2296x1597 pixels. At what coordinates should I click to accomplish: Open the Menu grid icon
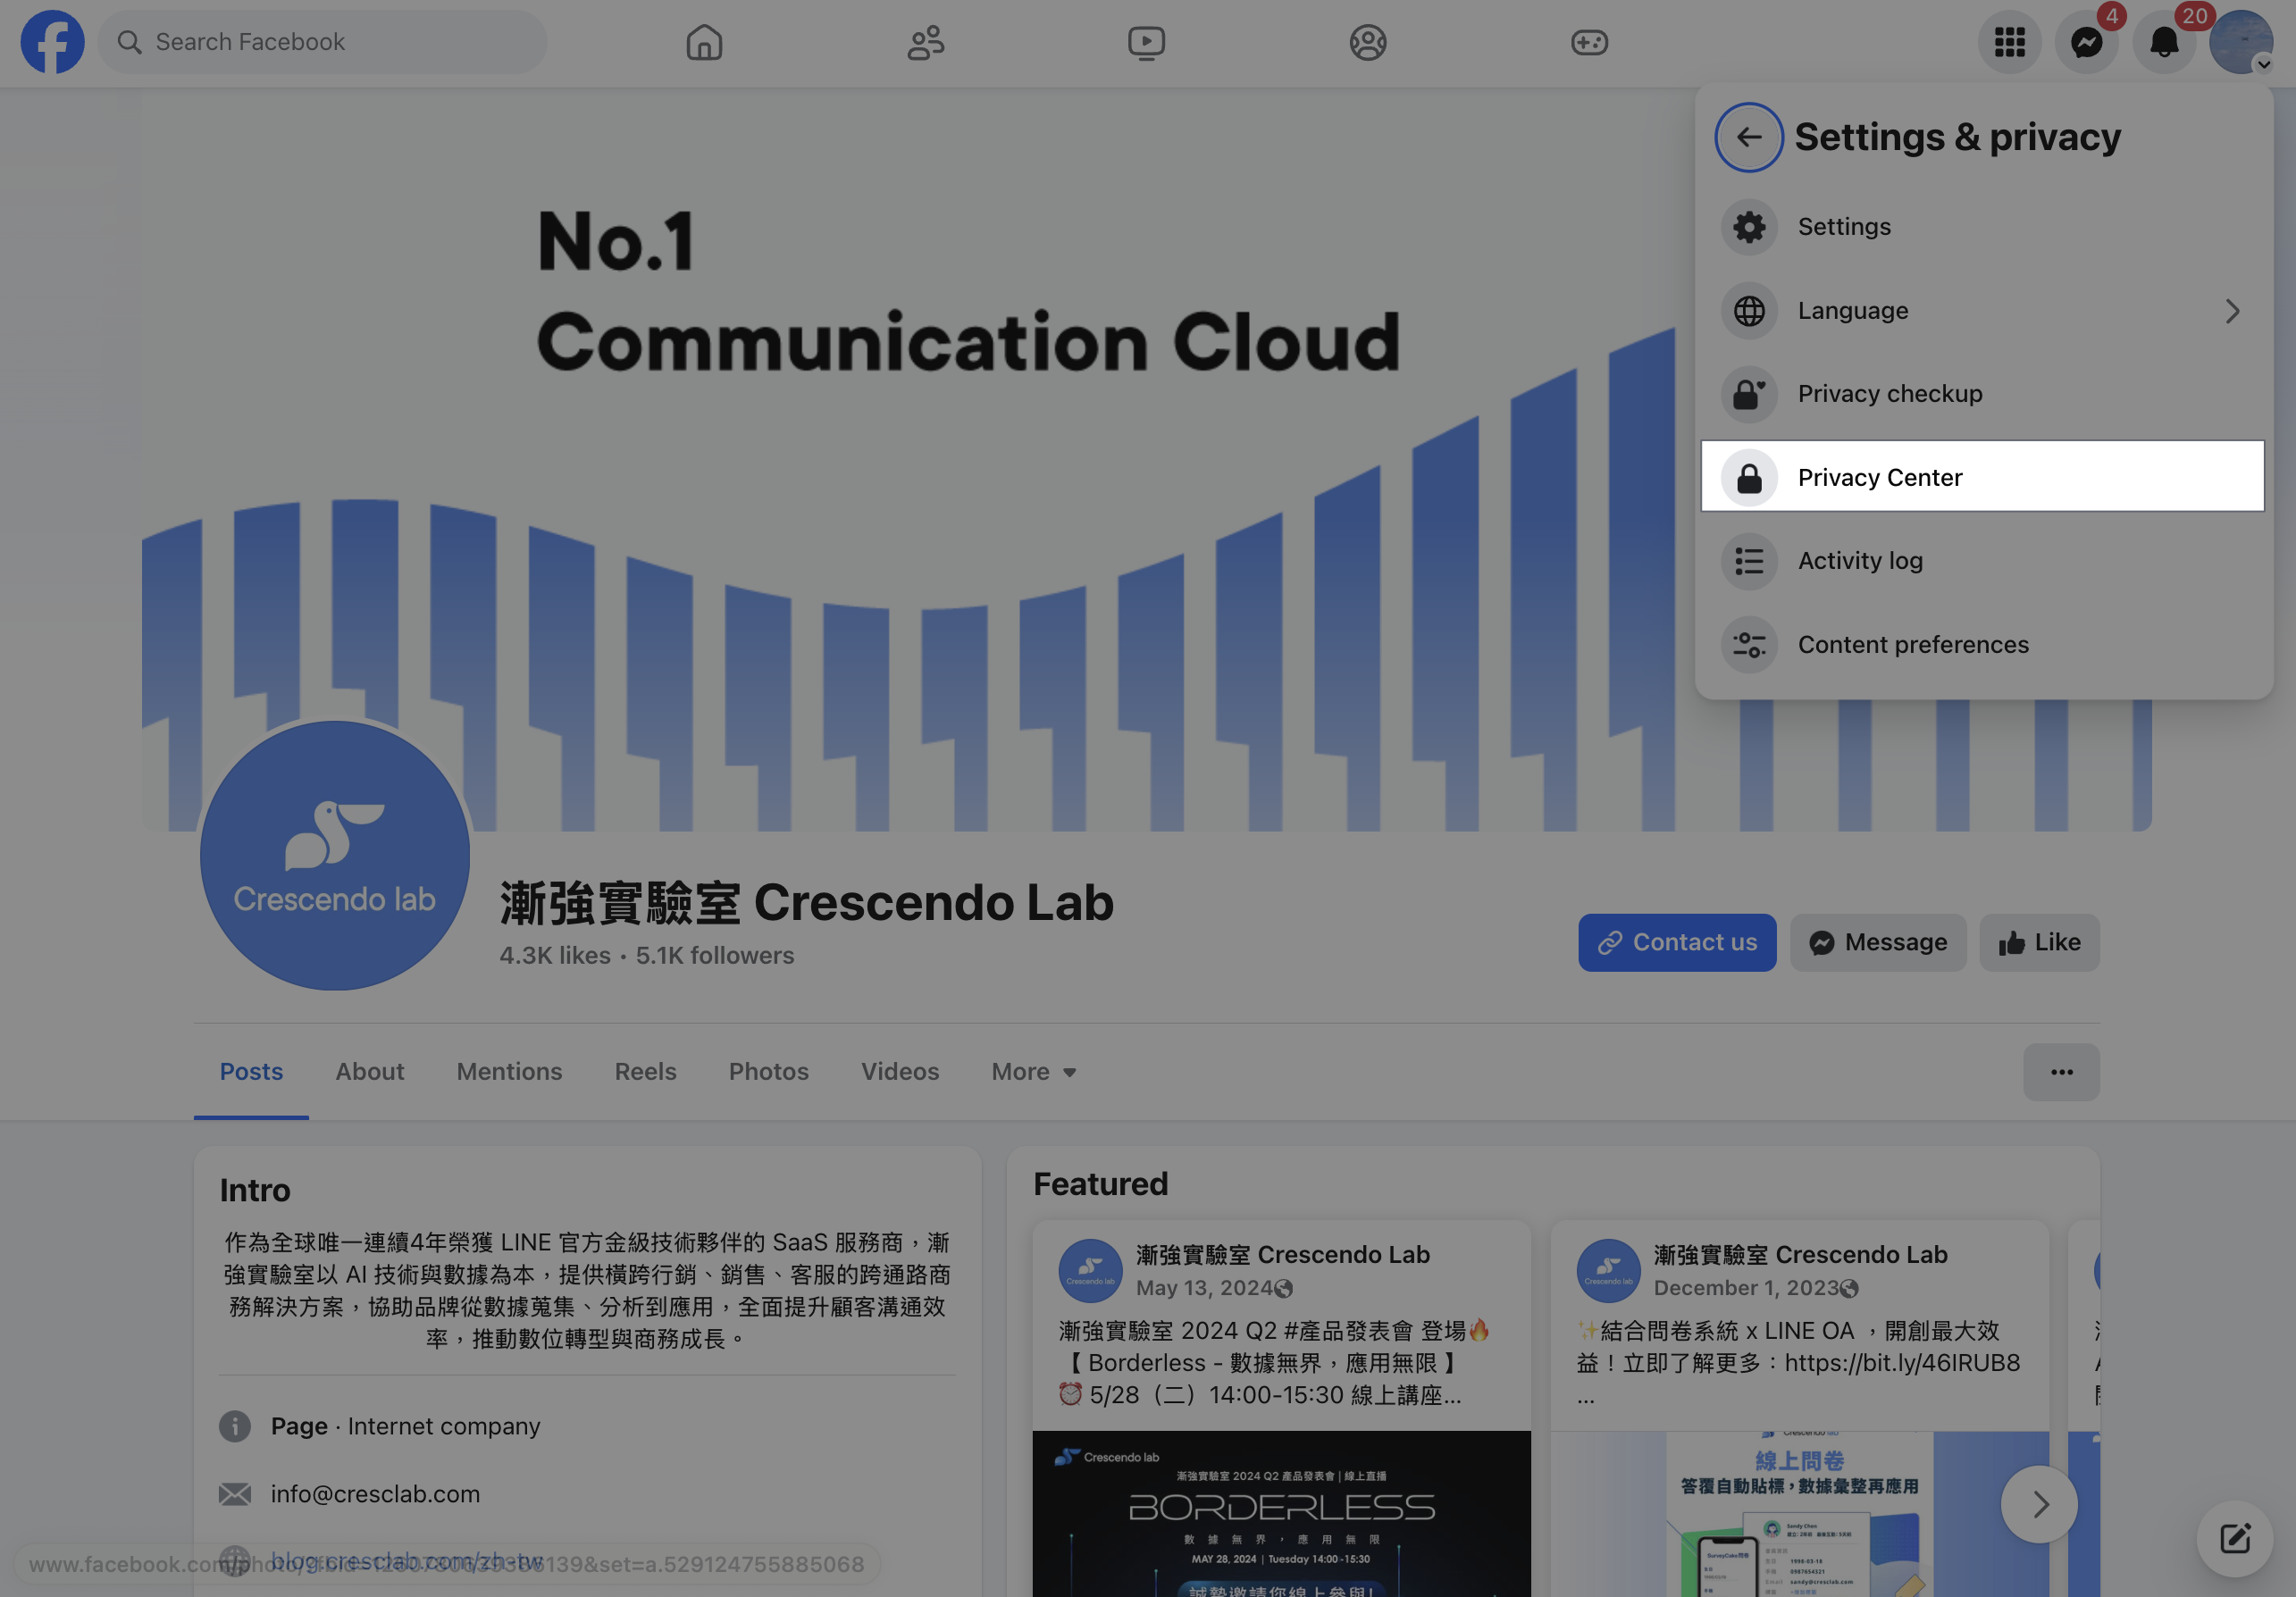tap(2009, 42)
